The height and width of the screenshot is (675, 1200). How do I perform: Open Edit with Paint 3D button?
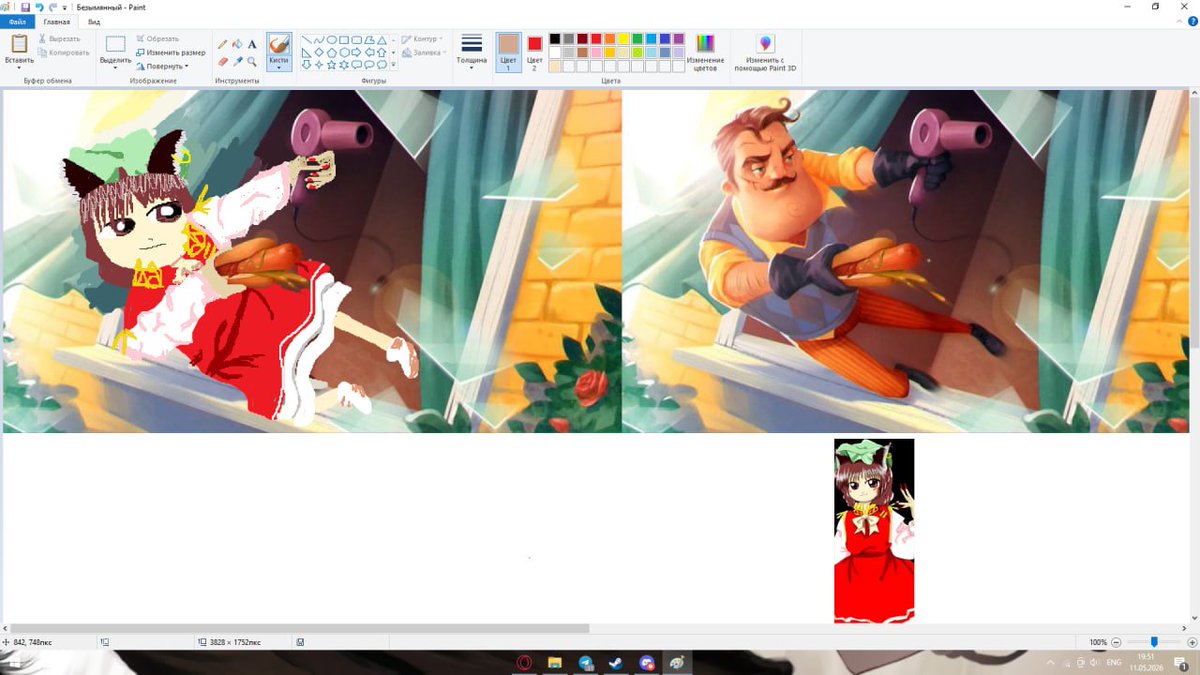pos(765,52)
